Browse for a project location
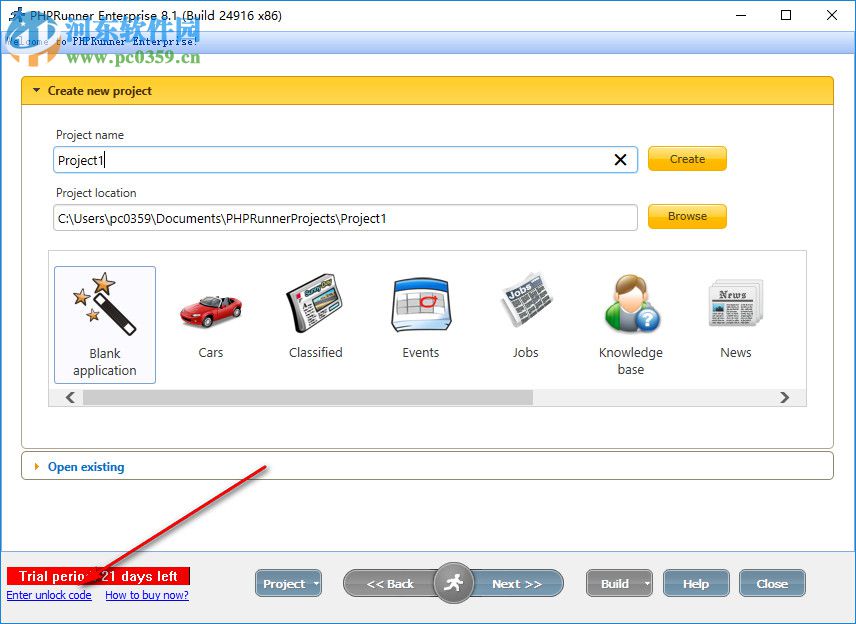Image resolution: width=856 pixels, height=624 pixels. 687,216
